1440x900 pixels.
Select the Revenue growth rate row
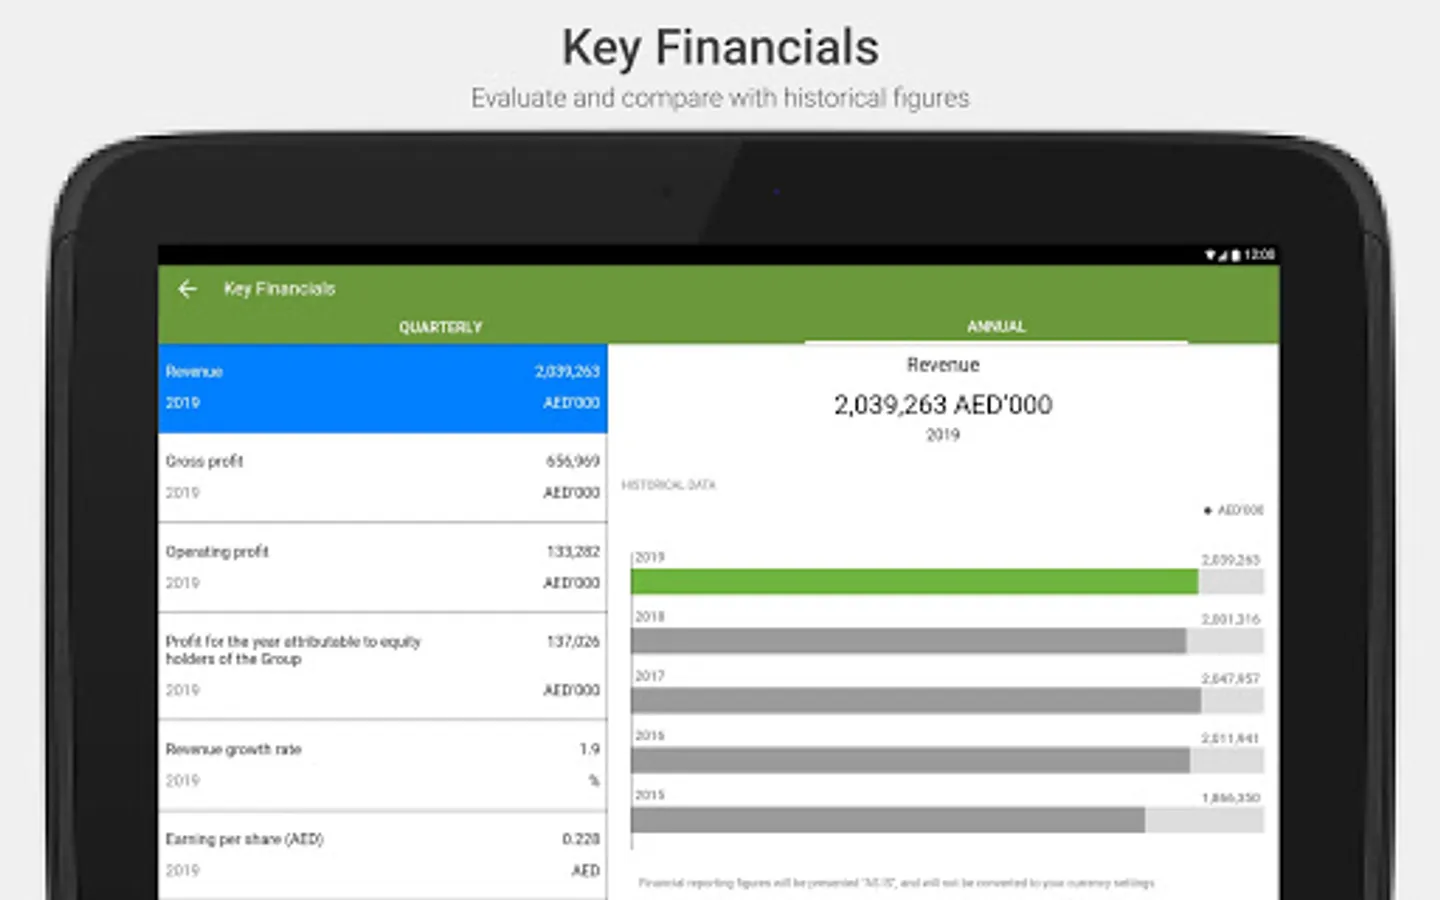(383, 765)
